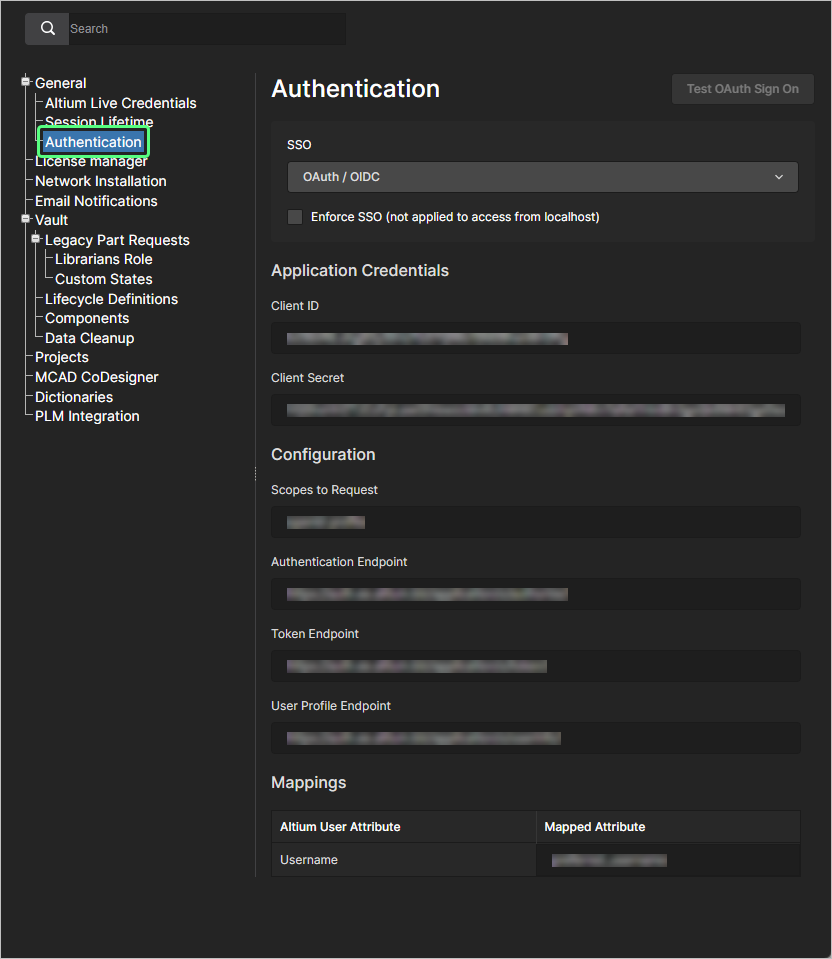Screen dimensions: 832x959
Task: Click the panel splitter handle dots
Action: tap(255, 474)
